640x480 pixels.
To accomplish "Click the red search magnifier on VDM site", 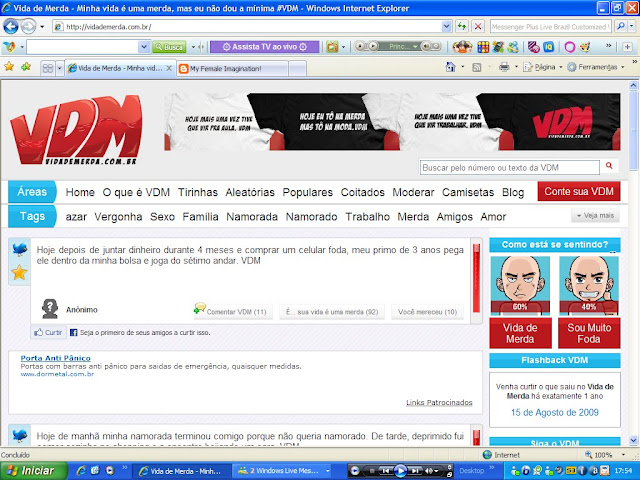I will pyautogui.click(x=609, y=165).
